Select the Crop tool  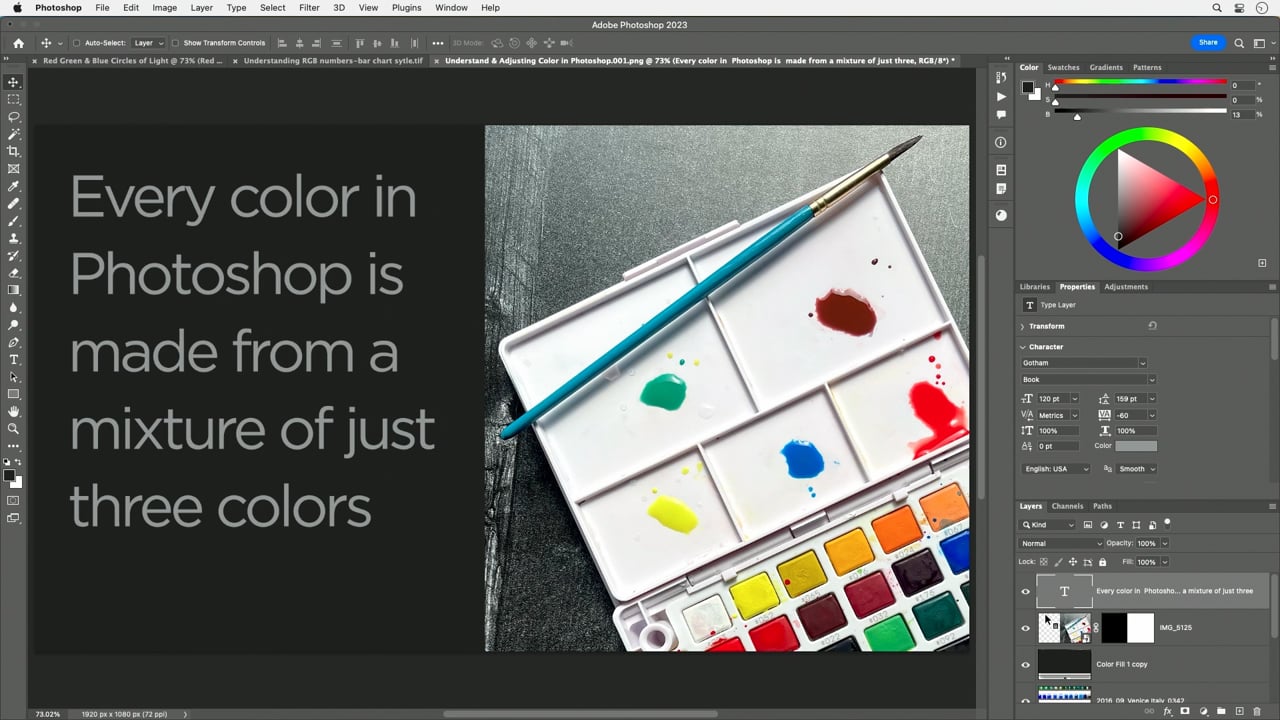tap(13, 151)
